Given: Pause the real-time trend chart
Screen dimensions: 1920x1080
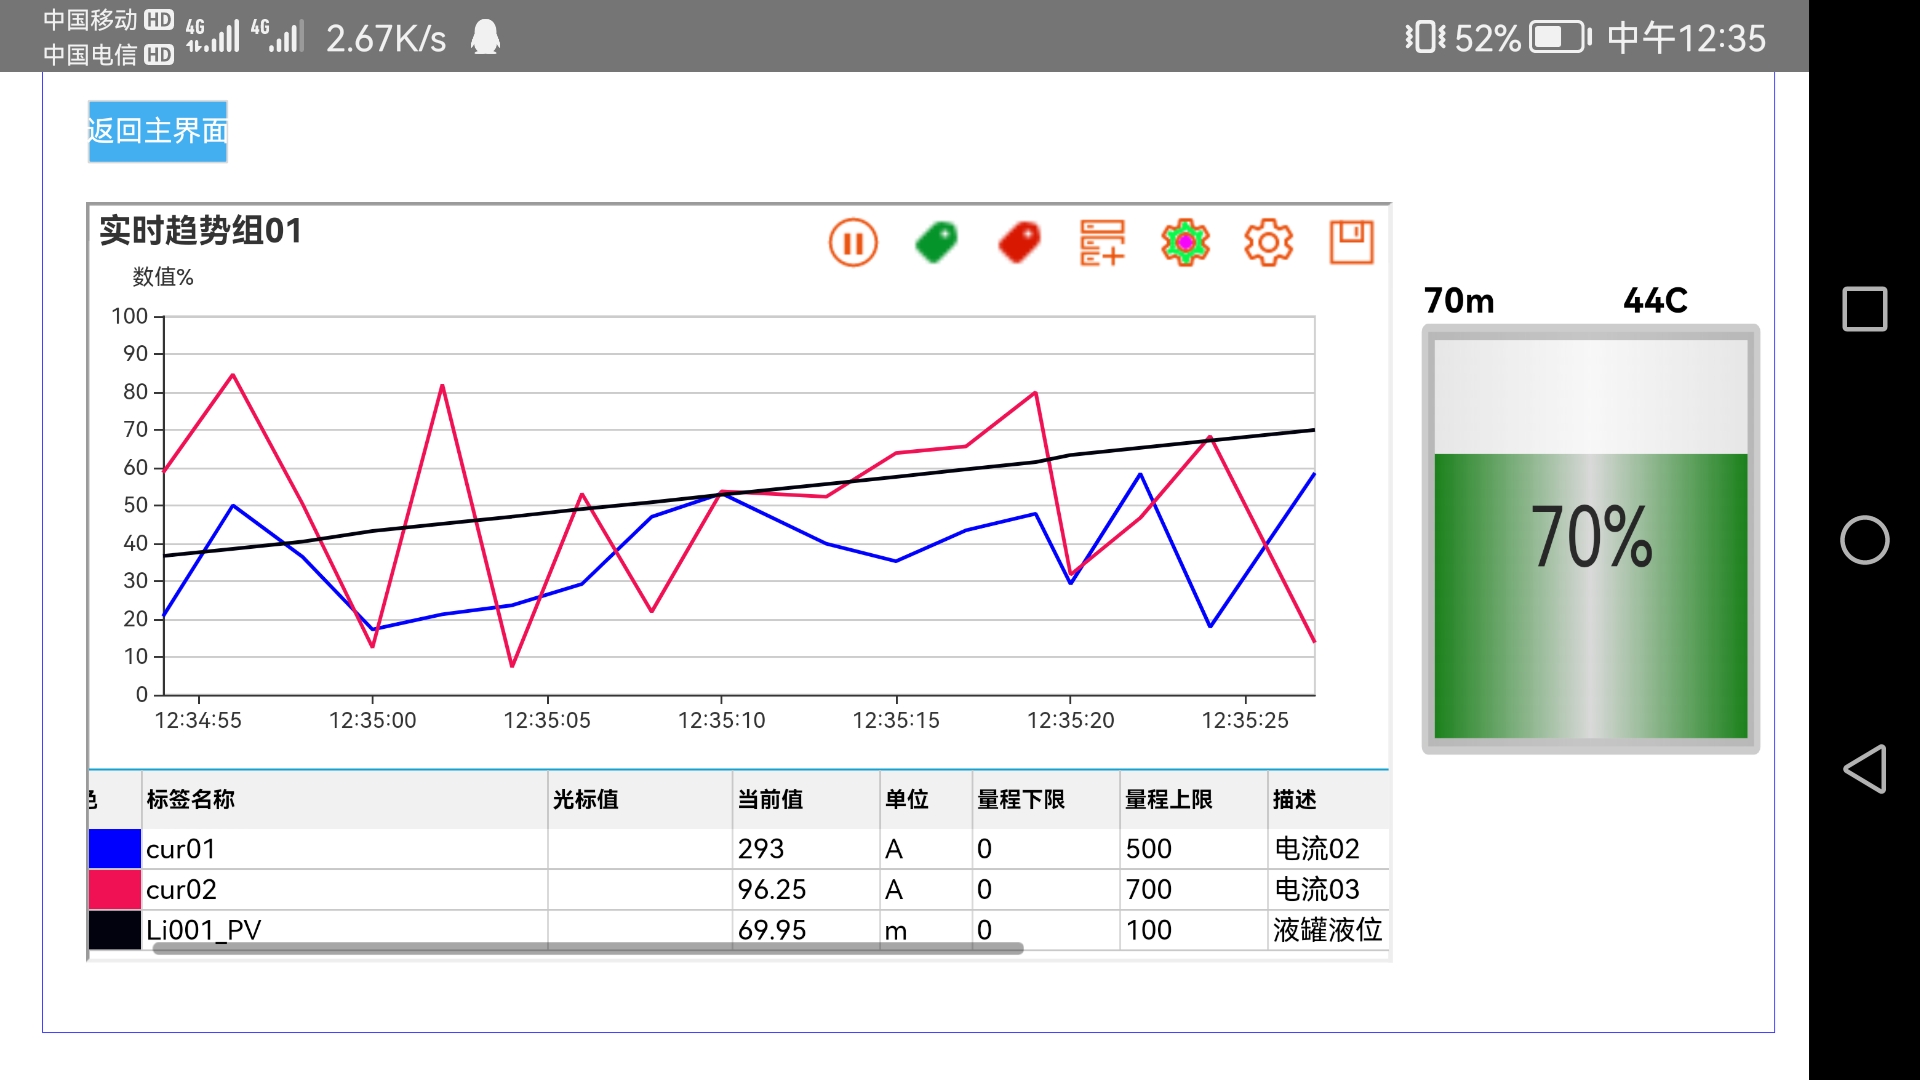Looking at the screenshot, I should pos(853,243).
